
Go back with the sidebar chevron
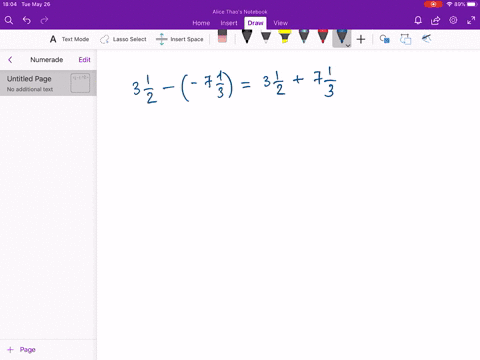[x=10, y=60]
